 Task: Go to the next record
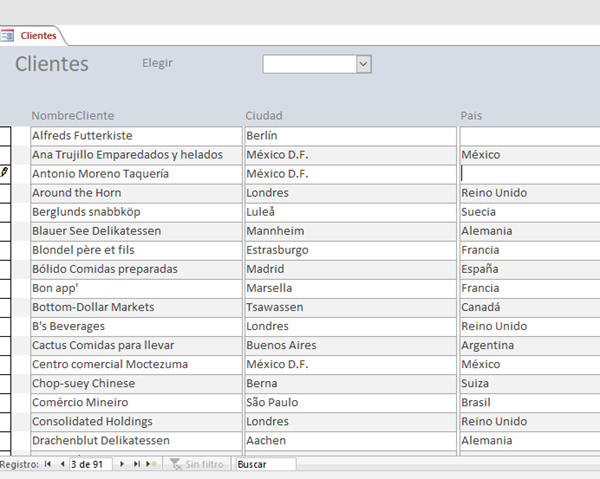pos(122,464)
